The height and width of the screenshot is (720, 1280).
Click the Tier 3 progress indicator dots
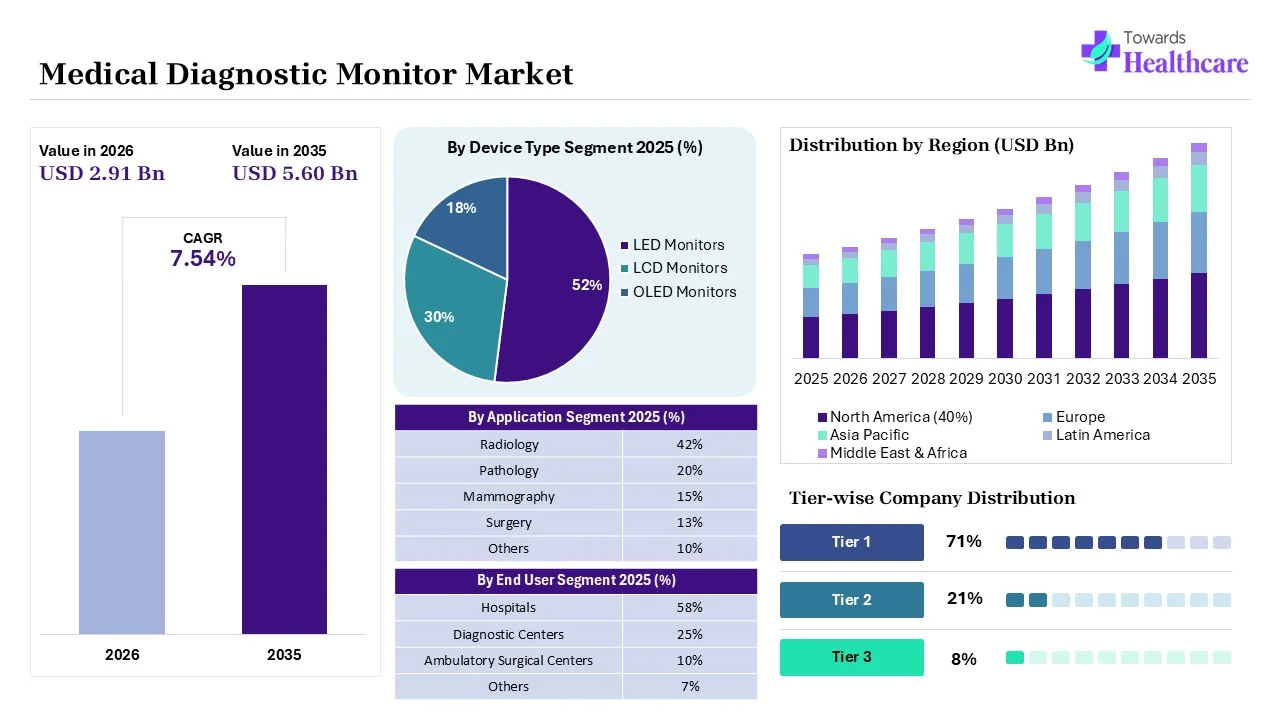point(1118,658)
